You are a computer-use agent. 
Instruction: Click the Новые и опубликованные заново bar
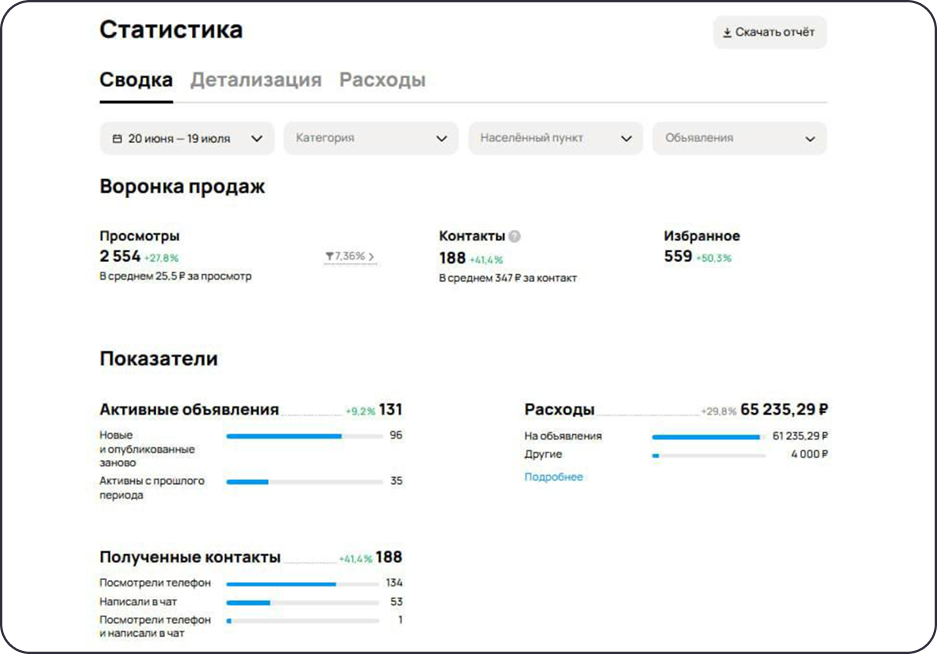[x=283, y=435]
